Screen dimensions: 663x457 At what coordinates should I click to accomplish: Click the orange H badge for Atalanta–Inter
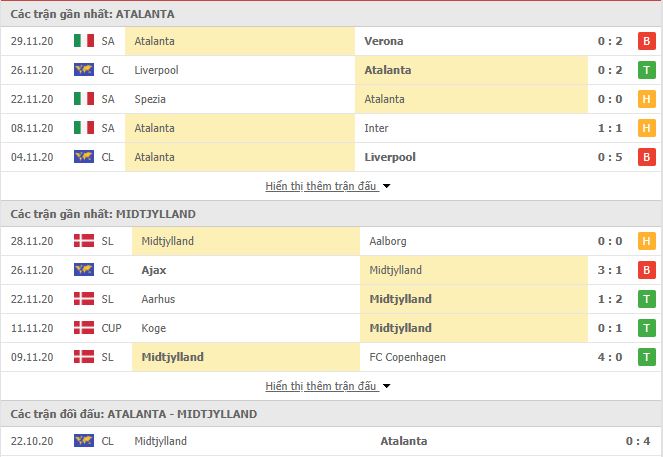pyautogui.click(x=647, y=128)
